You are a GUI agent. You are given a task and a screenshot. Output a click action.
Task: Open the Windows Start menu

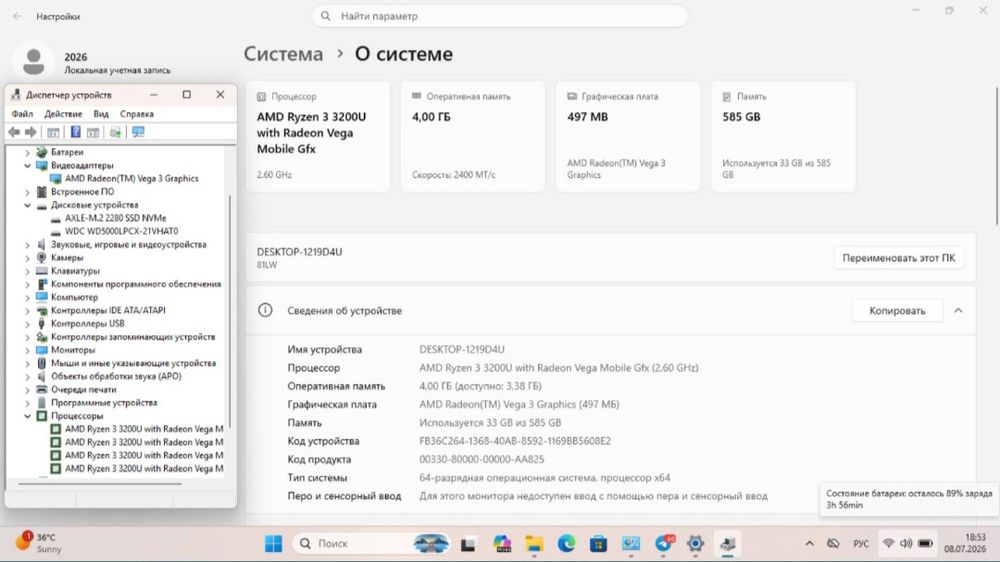tap(274, 544)
